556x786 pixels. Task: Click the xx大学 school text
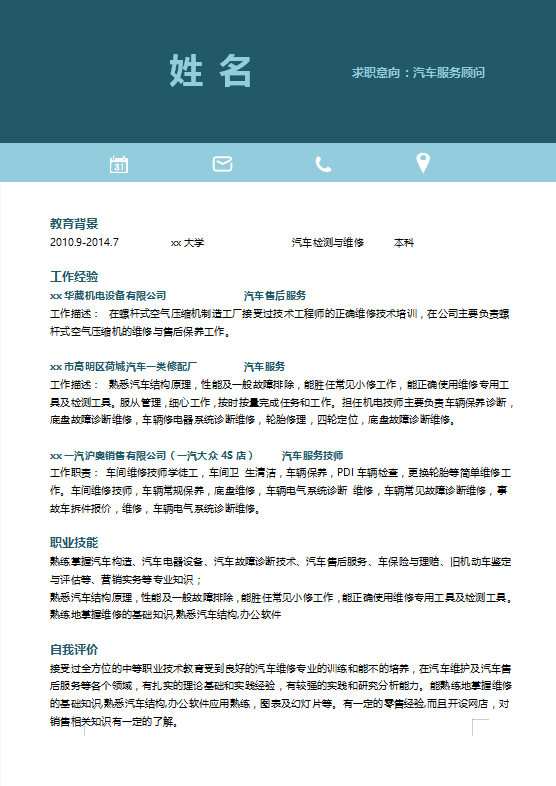pos(188,243)
